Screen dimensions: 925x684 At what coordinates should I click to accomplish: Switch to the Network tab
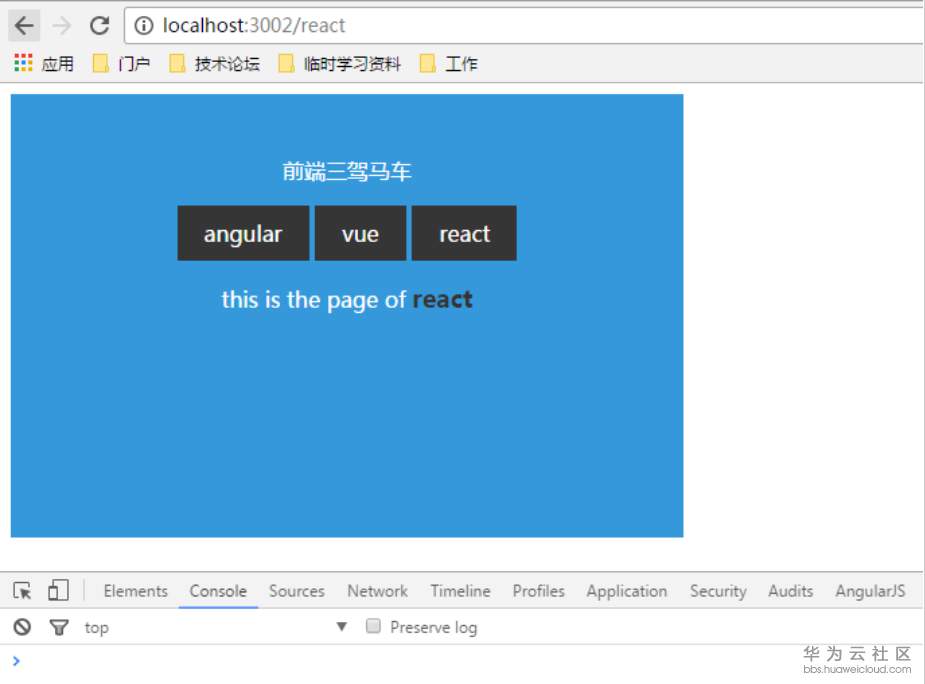tap(378, 591)
